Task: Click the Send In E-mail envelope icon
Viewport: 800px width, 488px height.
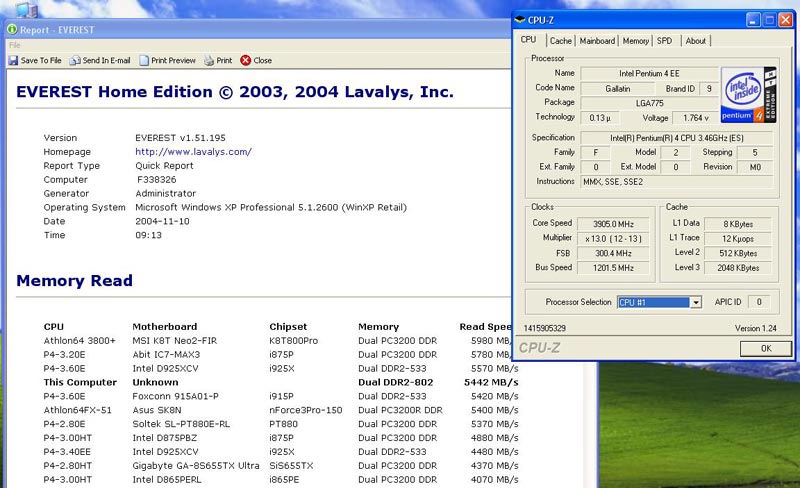Action: [75, 60]
